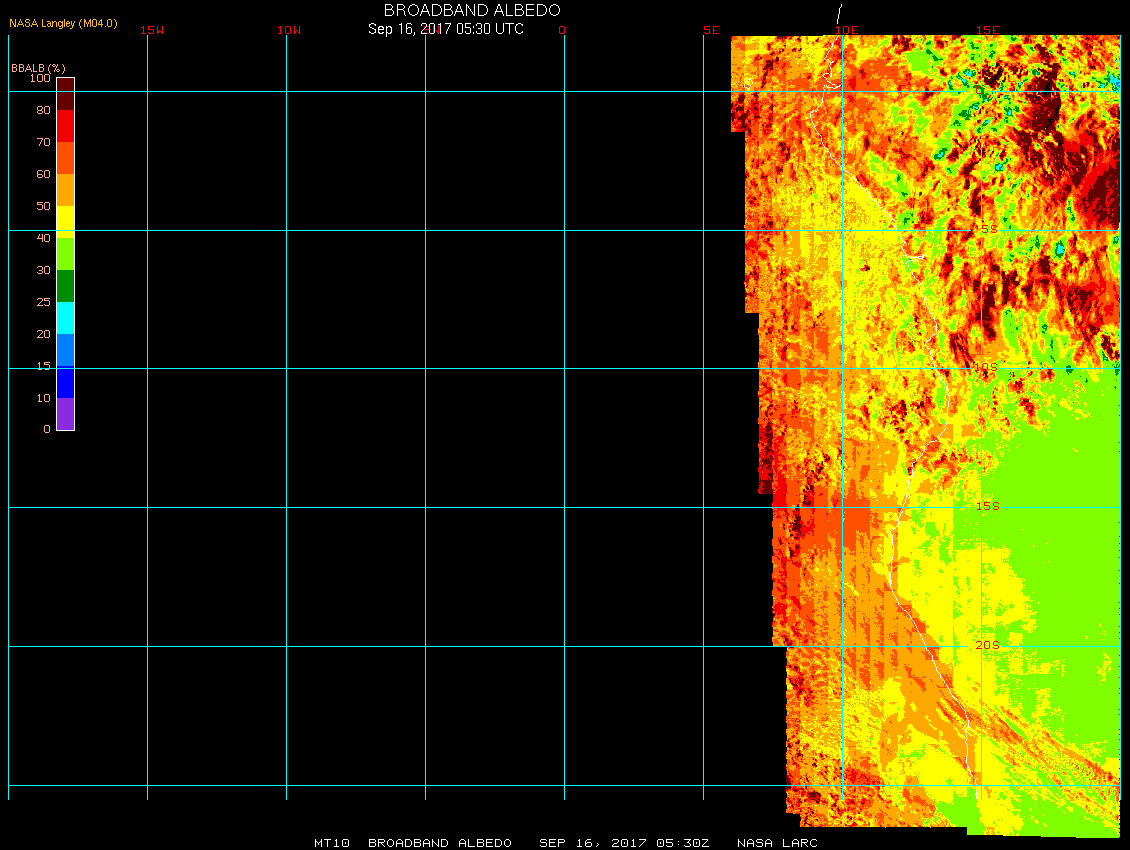
Task: Click the dark green 25–30% legend swatch
Action: pos(65,286)
